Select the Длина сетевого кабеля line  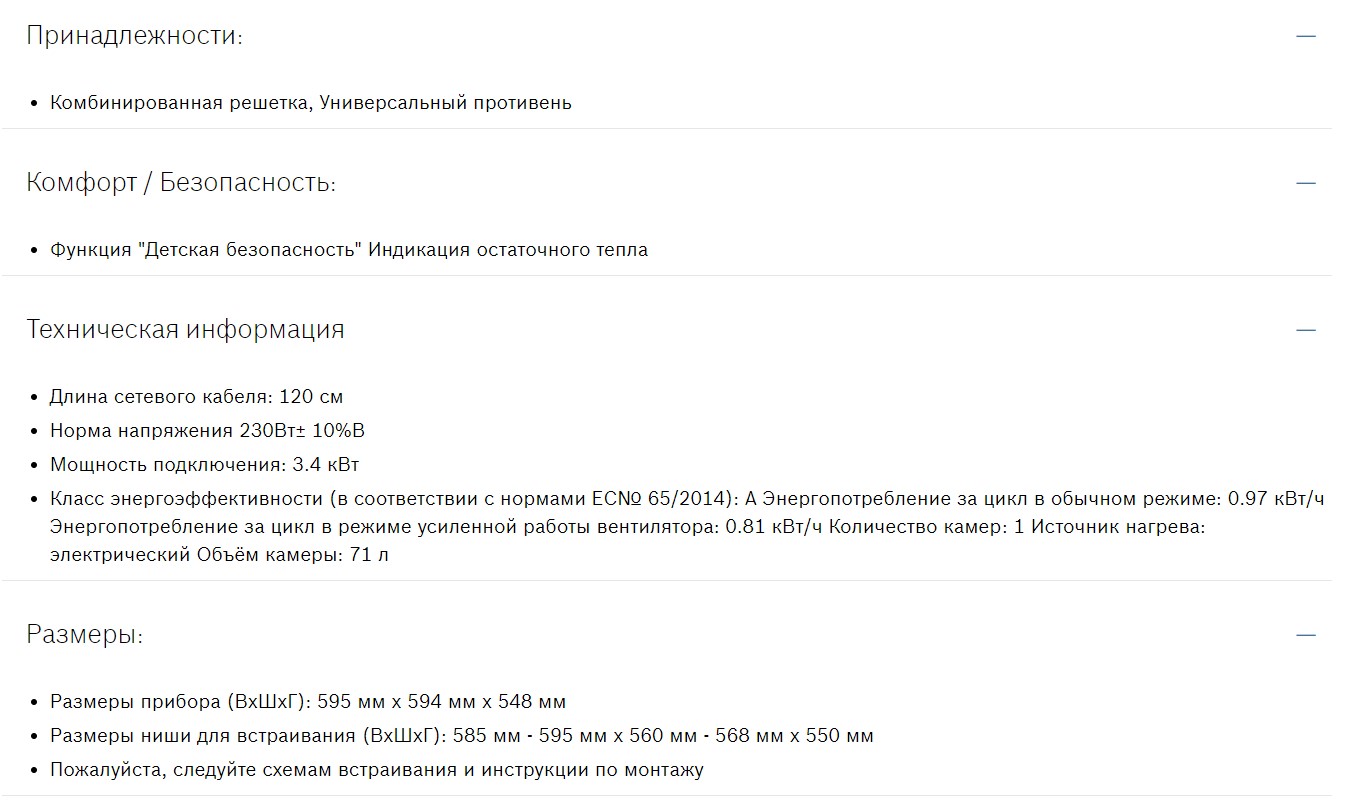(x=196, y=397)
